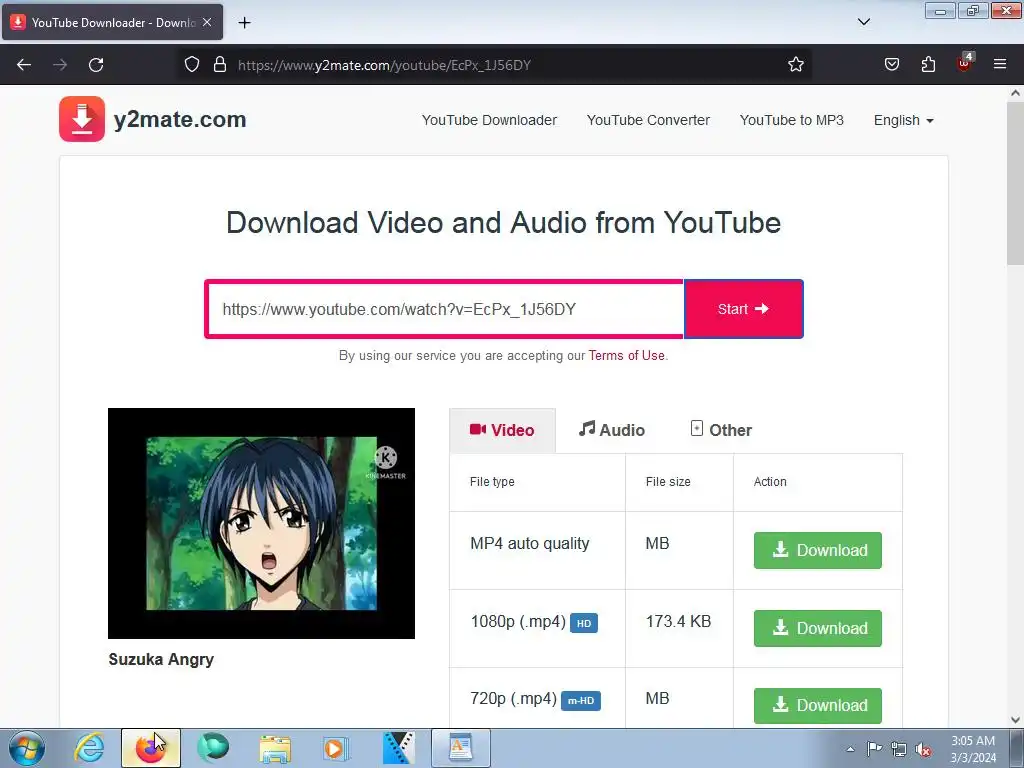This screenshot has height=768, width=1024.
Task: Click the network tray icon
Action: coord(899,749)
